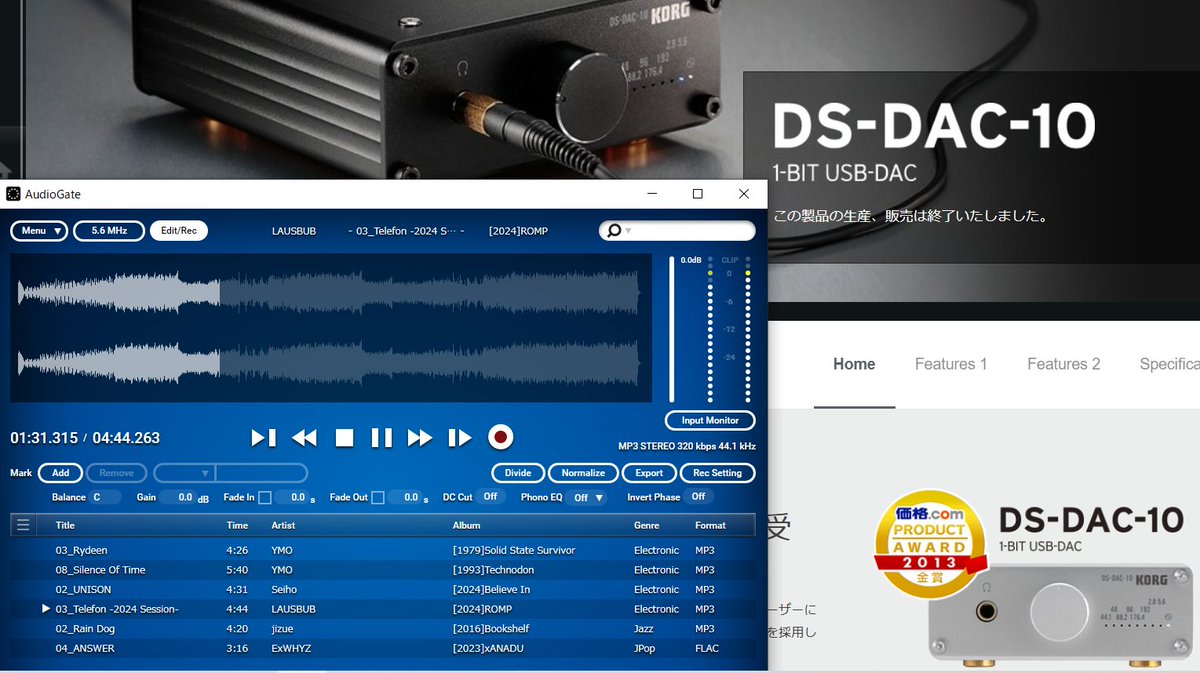Click the 01:31.315 current time display
This screenshot has width=1200, height=673.
pyautogui.click(x=43, y=438)
